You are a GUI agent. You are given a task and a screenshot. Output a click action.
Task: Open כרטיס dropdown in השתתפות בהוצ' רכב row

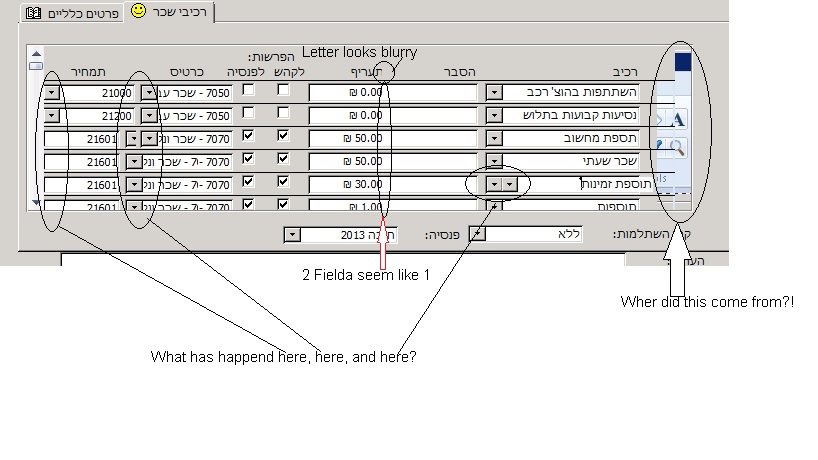pyautogui.click(x=149, y=93)
